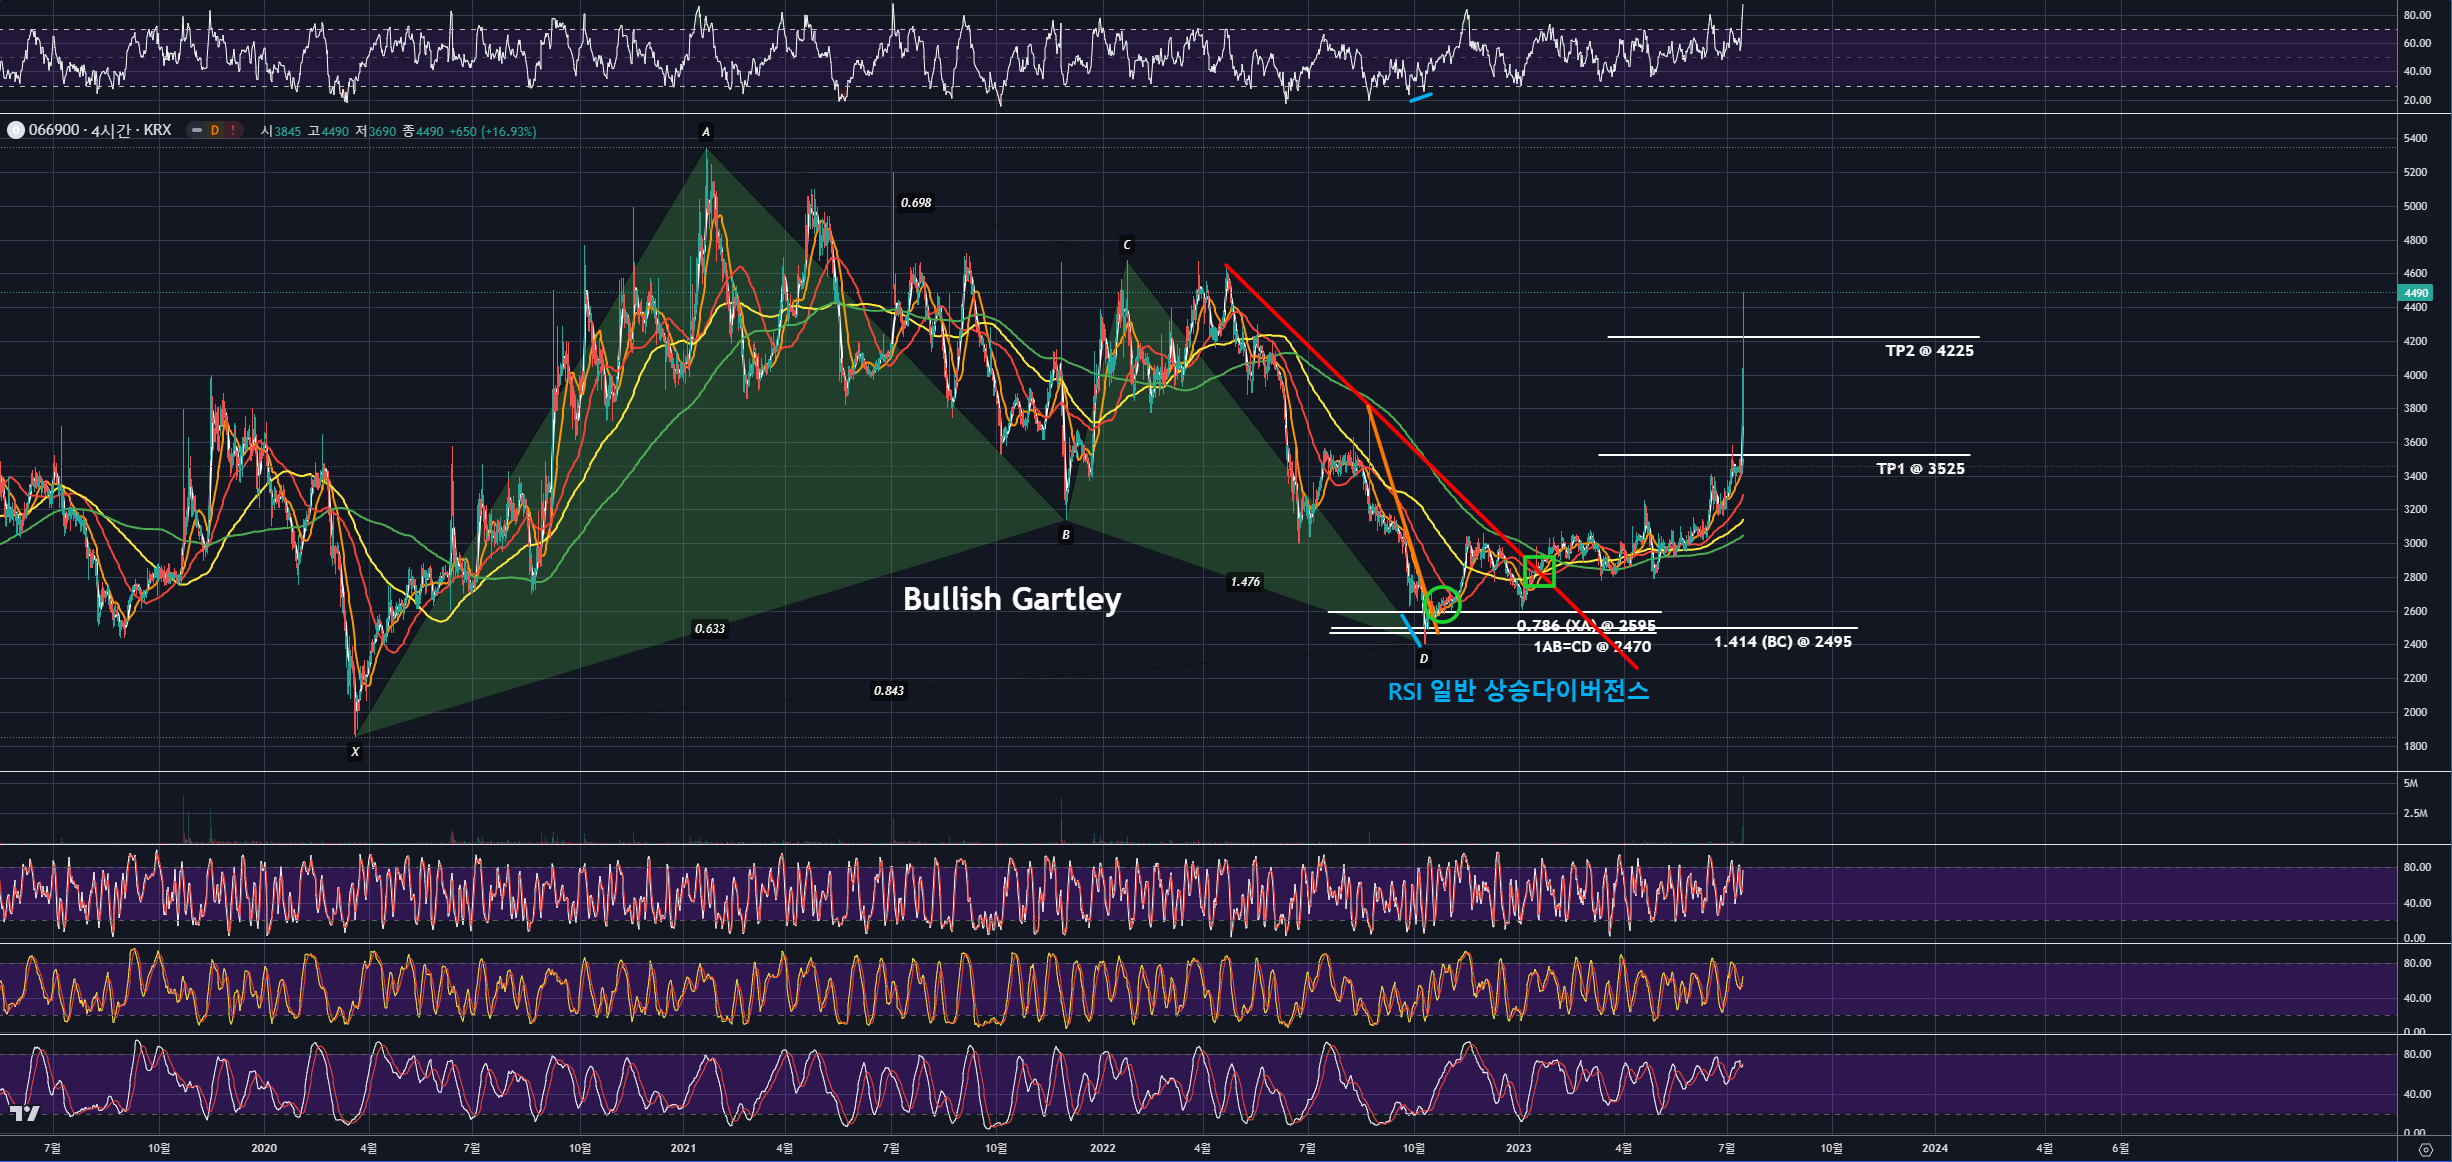Click the 2023 label on time axis
The width and height of the screenshot is (2452, 1162).
pyautogui.click(x=1518, y=1148)
